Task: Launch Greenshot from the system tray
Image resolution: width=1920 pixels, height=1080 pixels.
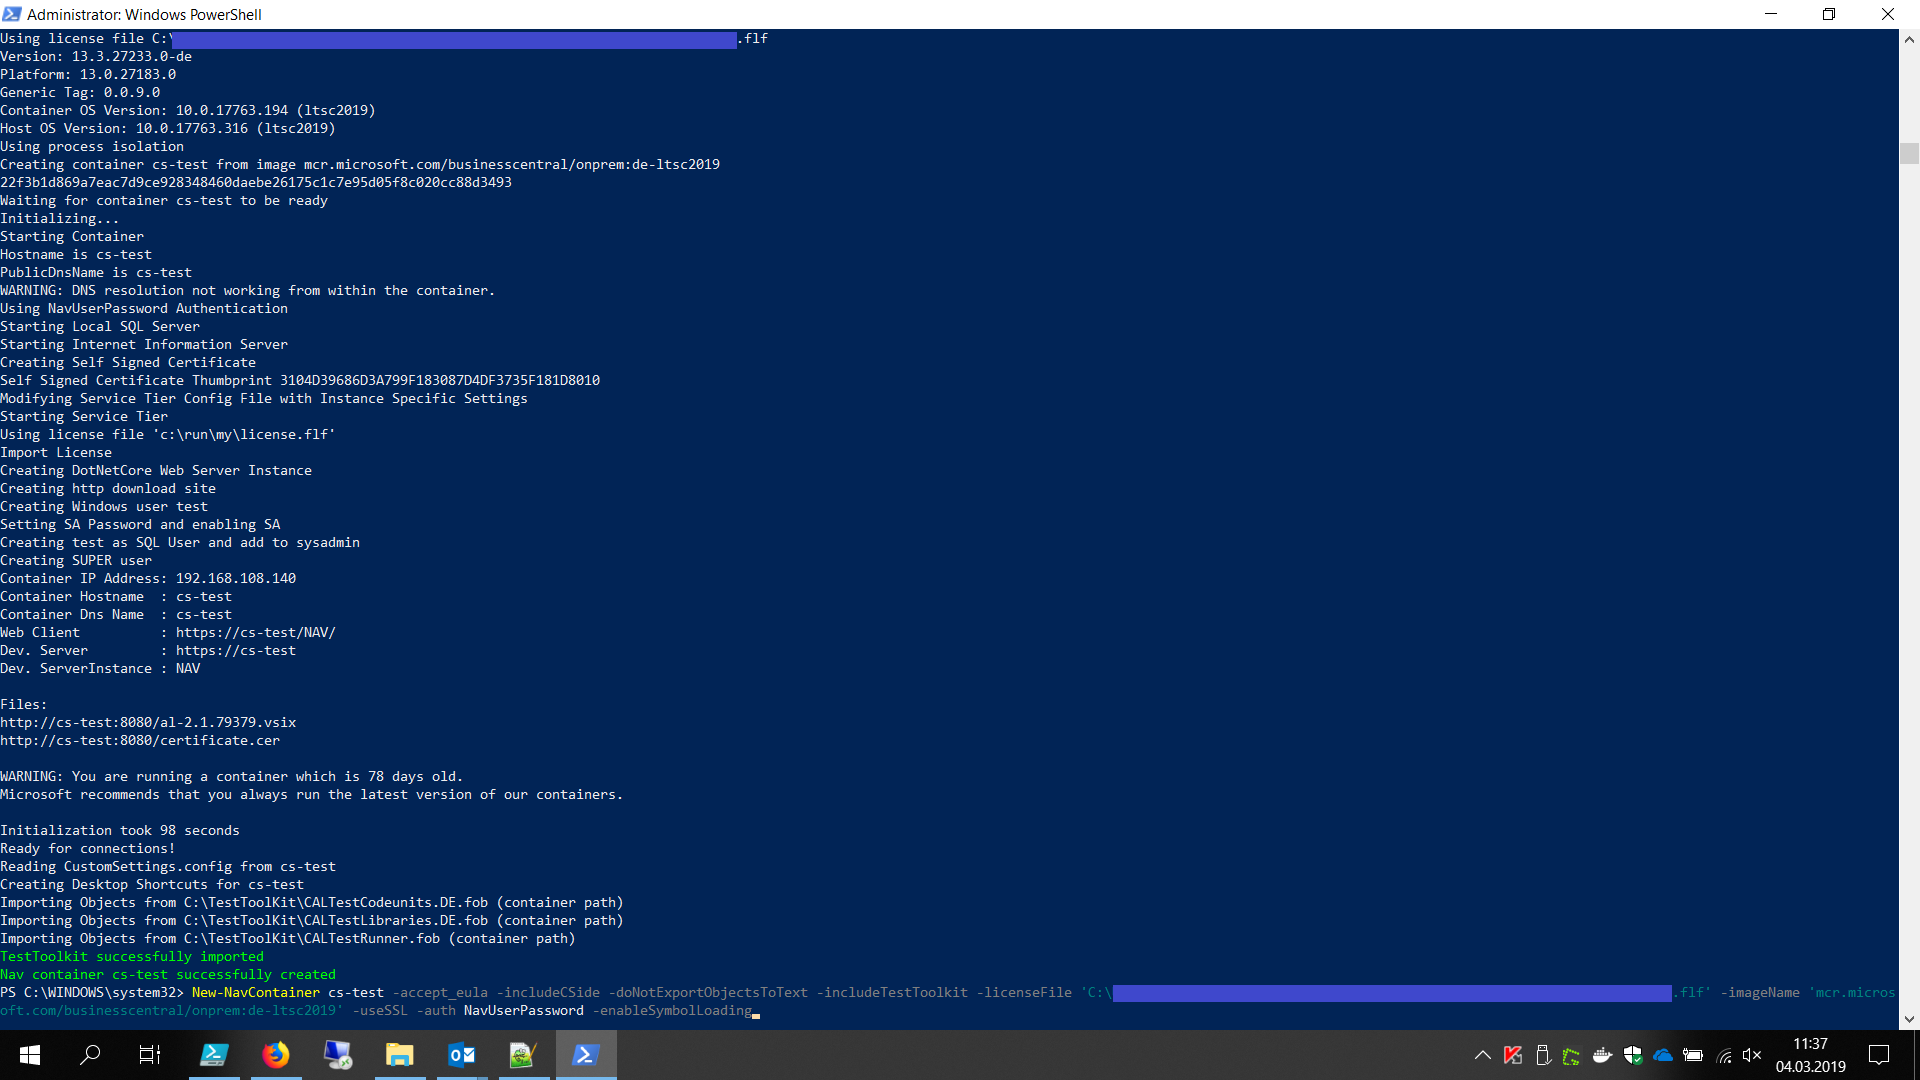Action: [1573, 1055]
